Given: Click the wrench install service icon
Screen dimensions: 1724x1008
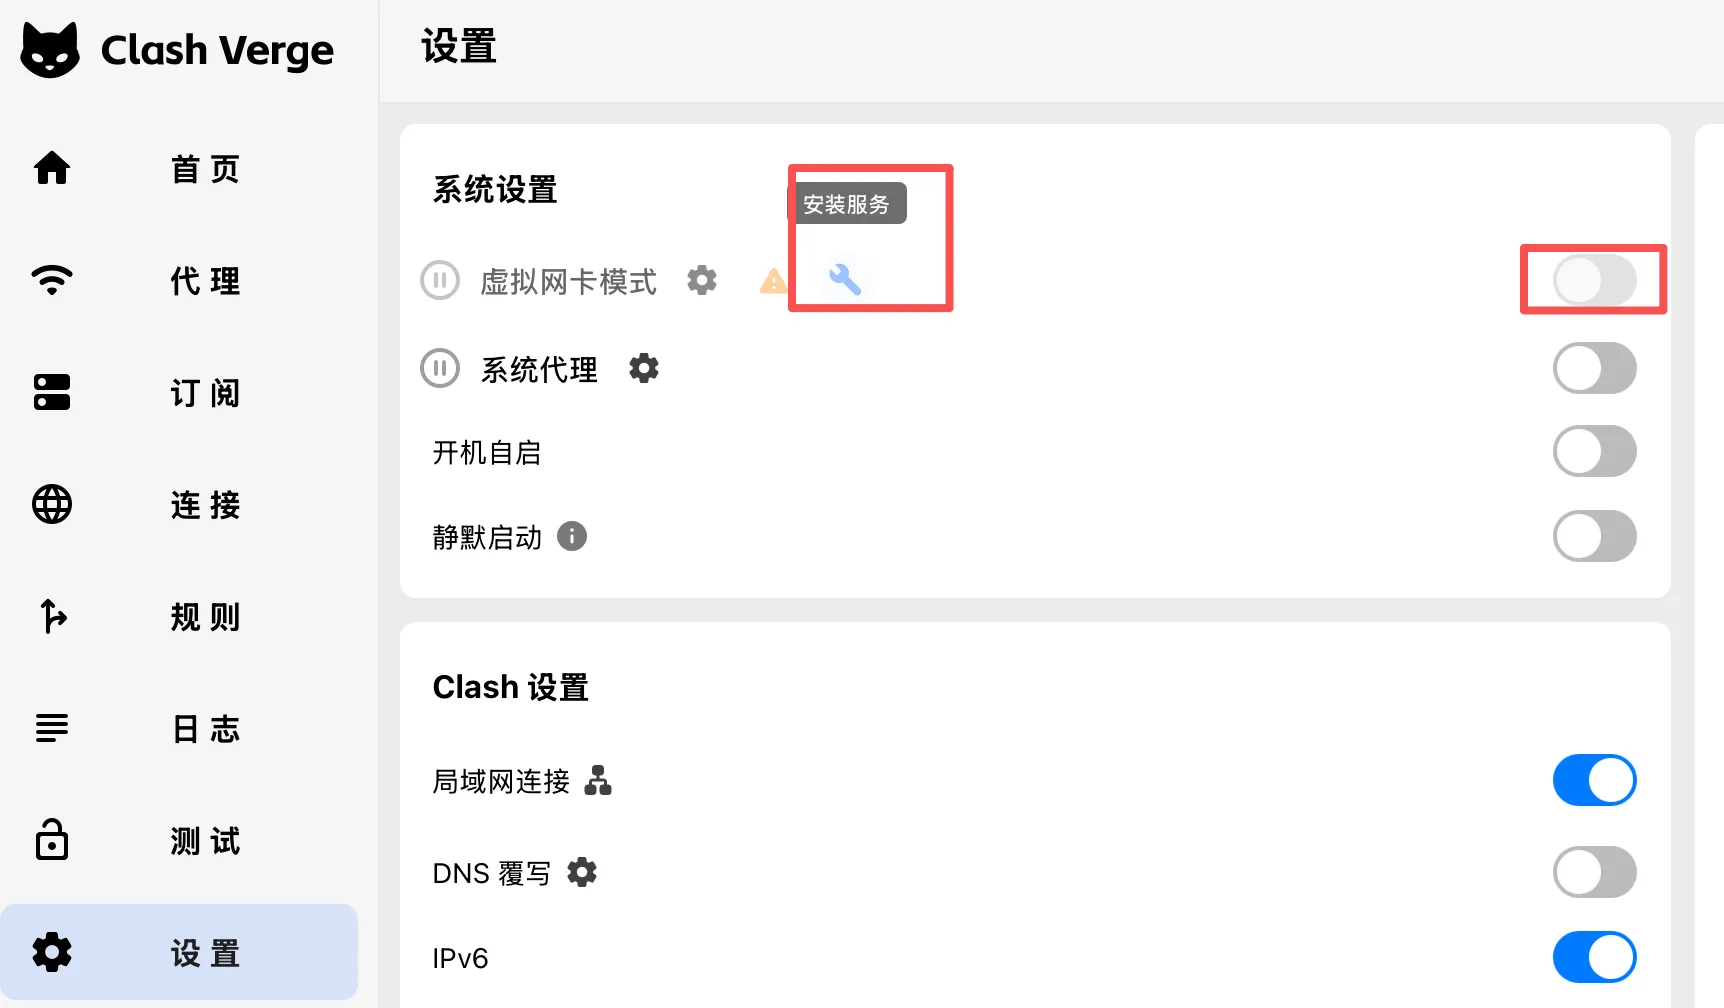Looking at the screenshot, I should tap(845, 279).
